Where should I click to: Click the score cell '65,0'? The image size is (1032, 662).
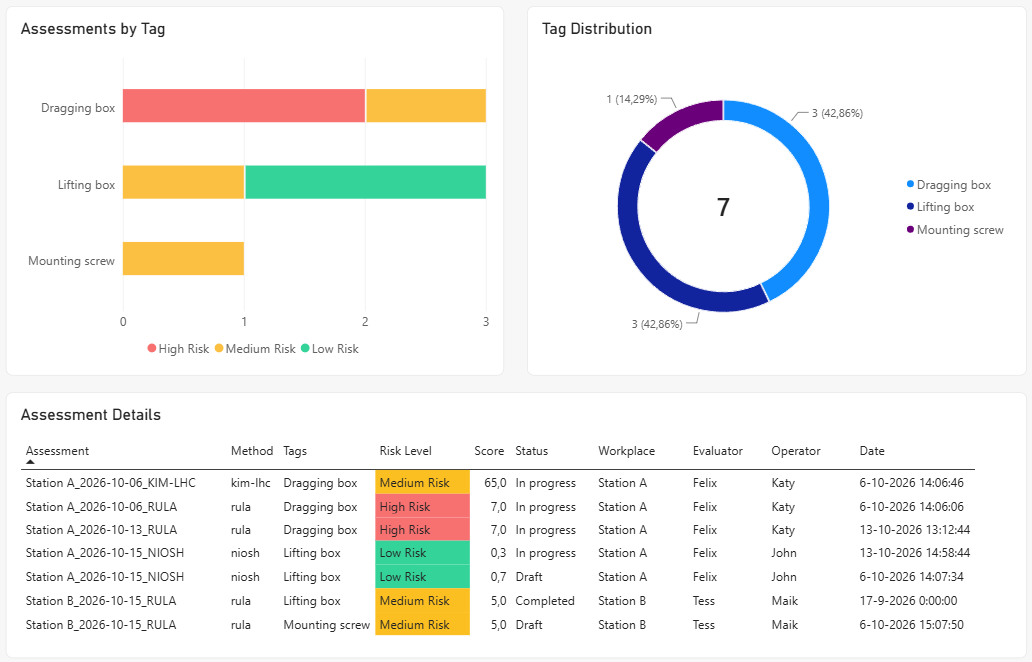tap(495, 483)
